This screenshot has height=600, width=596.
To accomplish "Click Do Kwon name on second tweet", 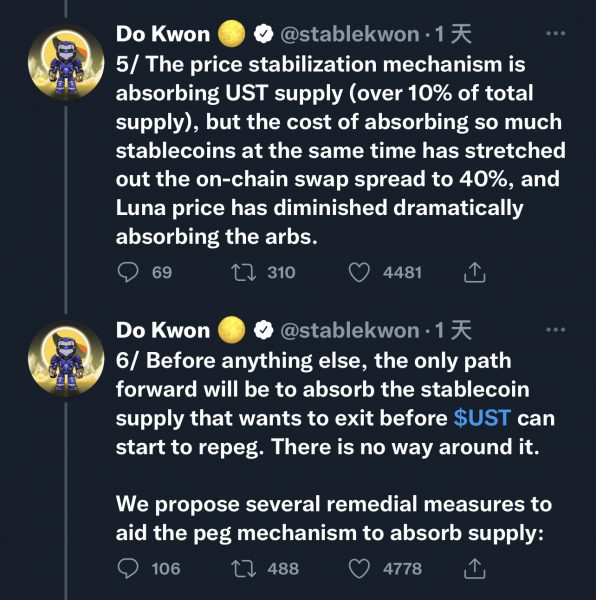I will point(163,330).
